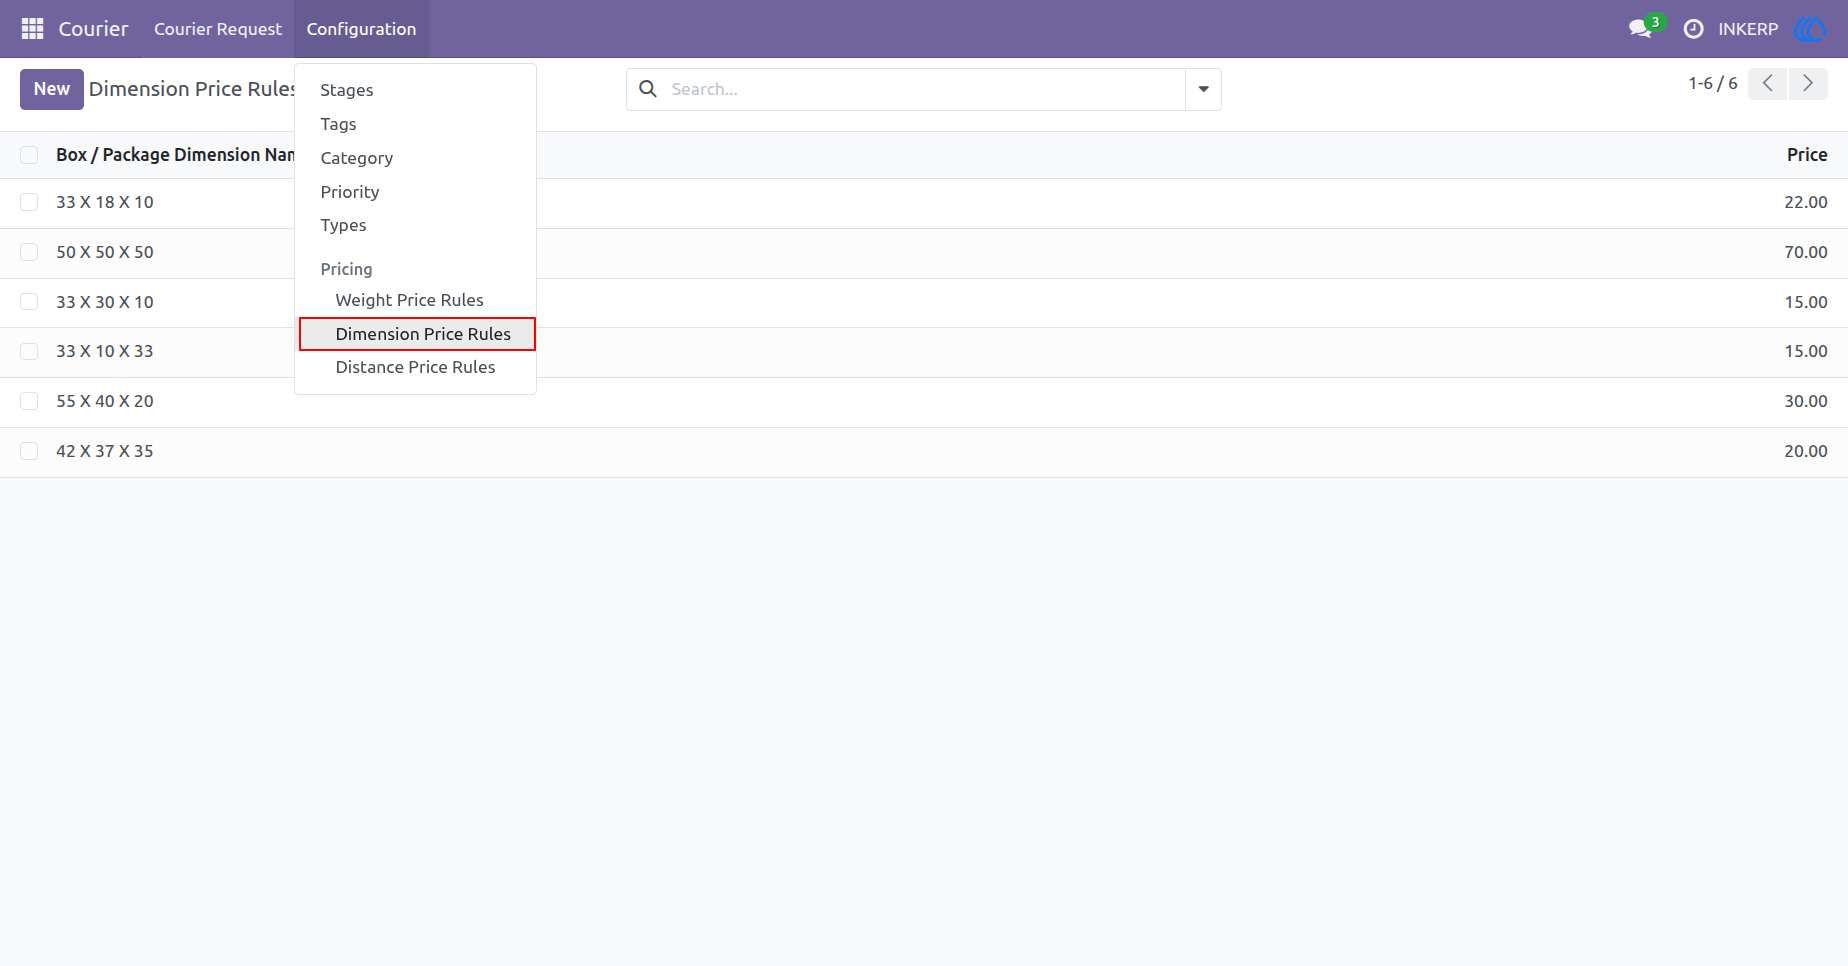Open the 55 X 40 X 20 record
1848x966 pixels.
click(x=105, y=401)
